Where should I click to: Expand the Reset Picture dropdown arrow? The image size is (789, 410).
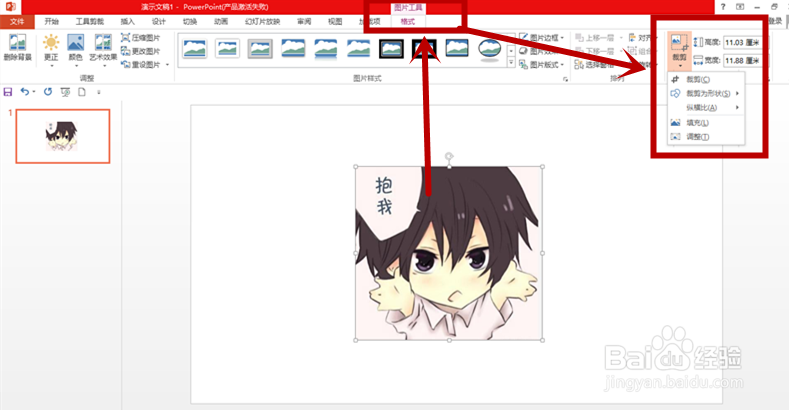click(x=167, y=65)
